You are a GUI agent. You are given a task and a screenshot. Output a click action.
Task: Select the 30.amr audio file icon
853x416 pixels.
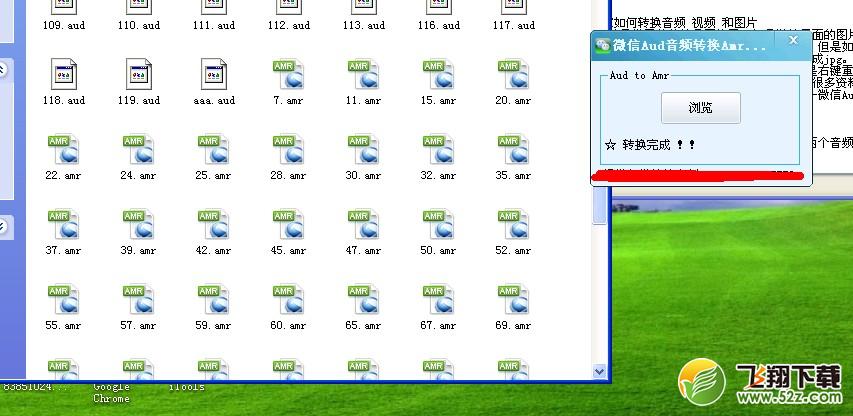[x=363, y=149]
